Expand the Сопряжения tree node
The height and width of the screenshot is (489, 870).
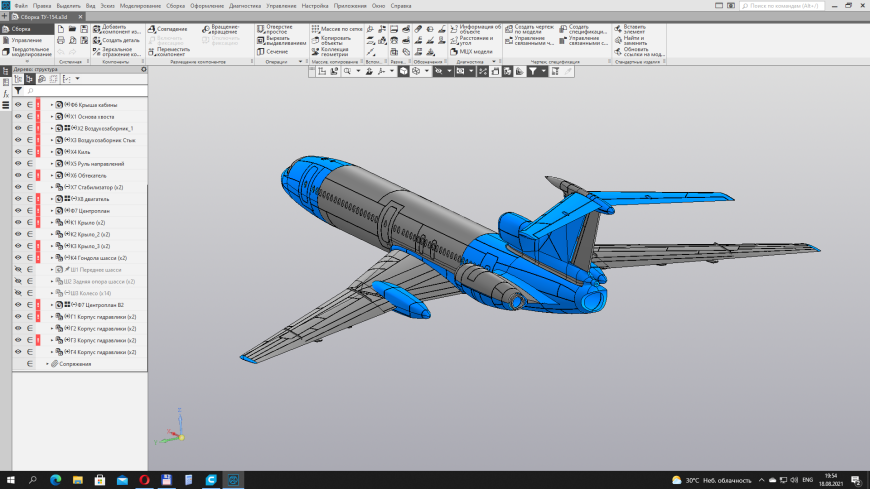(x=46, y=364)
